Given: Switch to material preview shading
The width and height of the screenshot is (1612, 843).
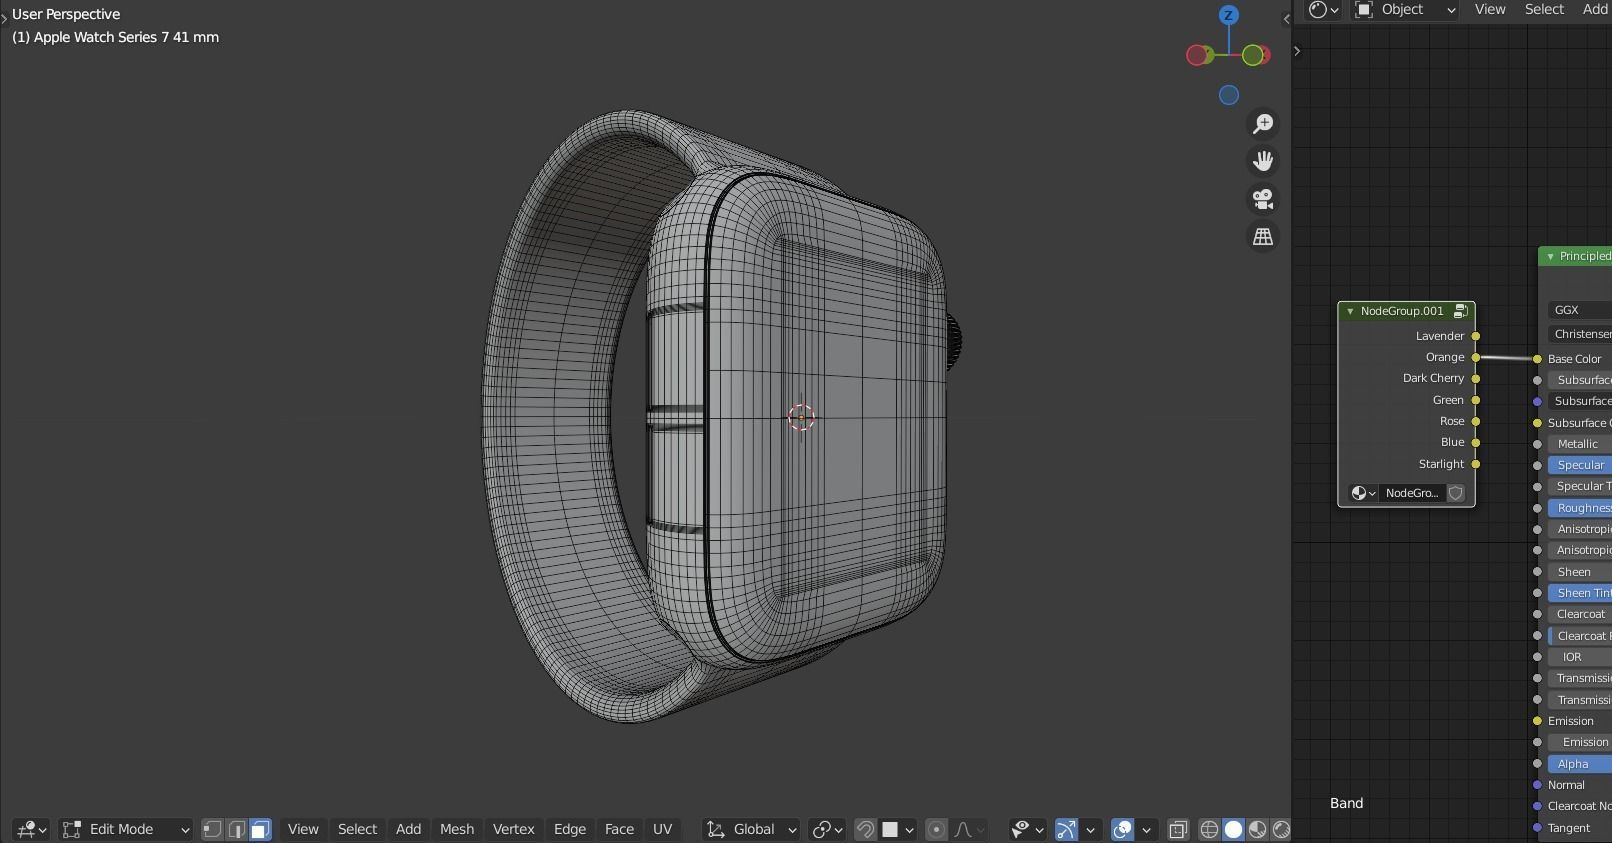Looking at the screenshot, I should [1257, 829].
